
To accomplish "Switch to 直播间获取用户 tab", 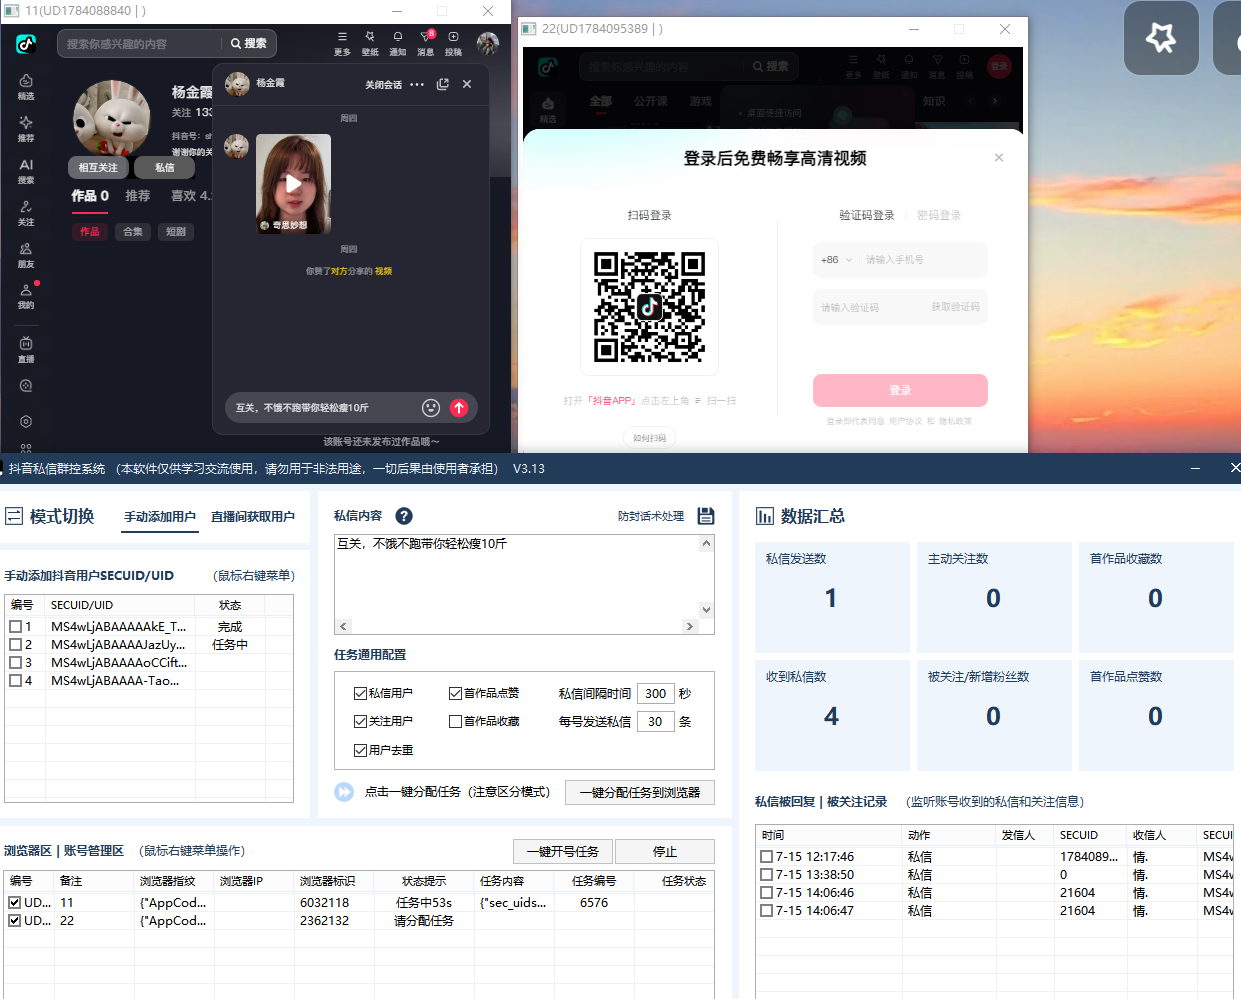I will point(253,517).
